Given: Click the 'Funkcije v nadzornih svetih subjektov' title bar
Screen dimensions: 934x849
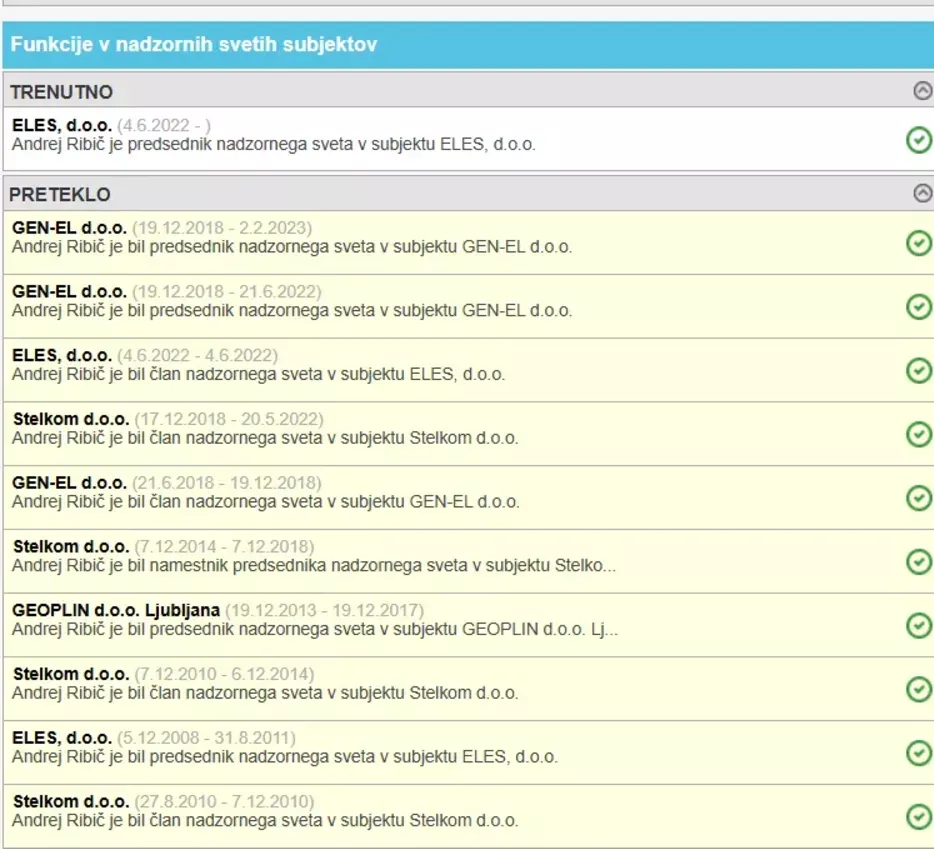Looking at the screenshot, I should [194, 45].
